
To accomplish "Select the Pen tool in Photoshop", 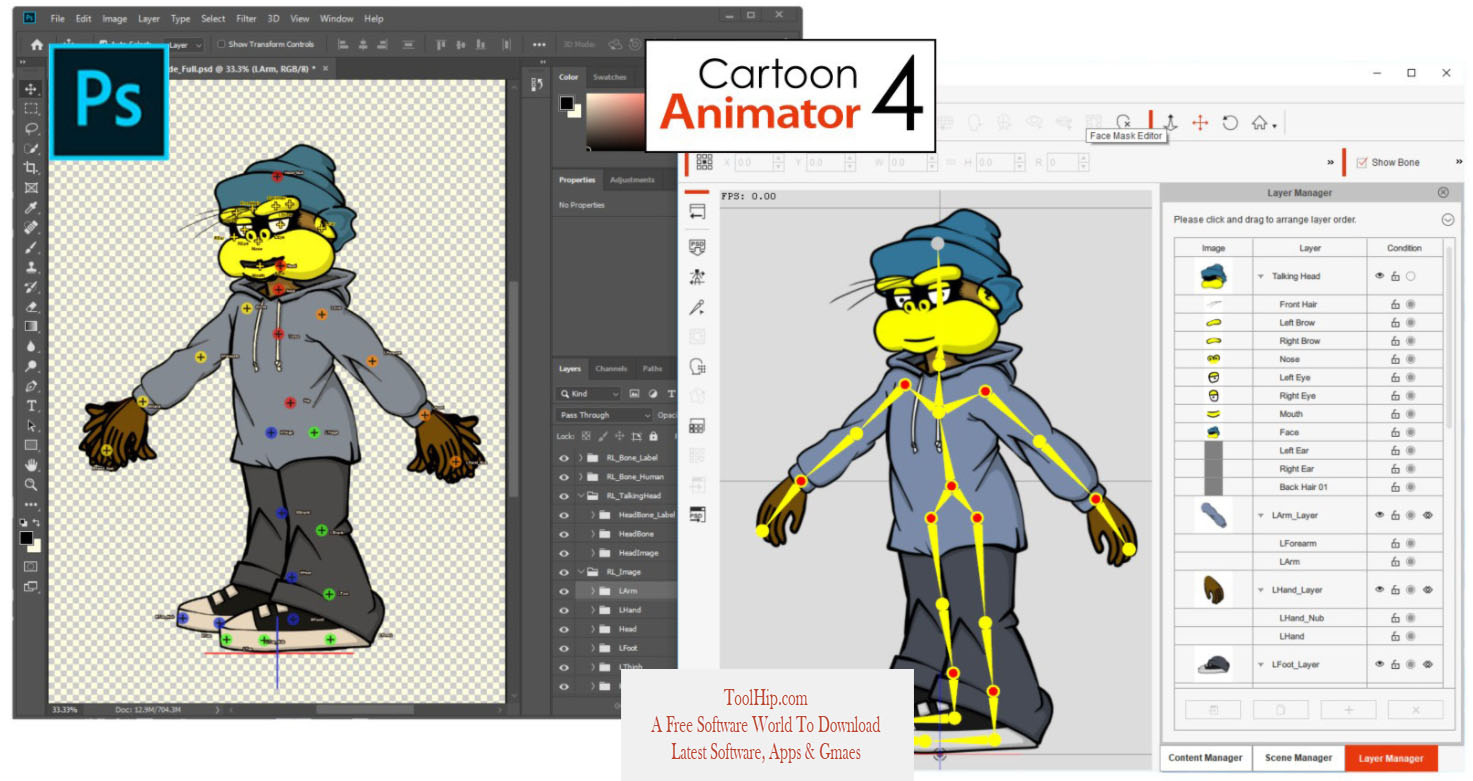I will (x=31, y=386).
